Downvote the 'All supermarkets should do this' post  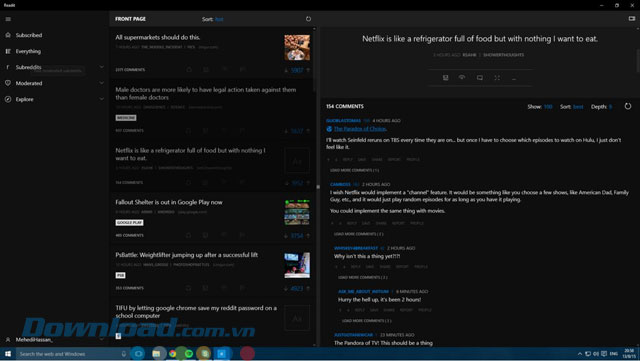(286, 70)
